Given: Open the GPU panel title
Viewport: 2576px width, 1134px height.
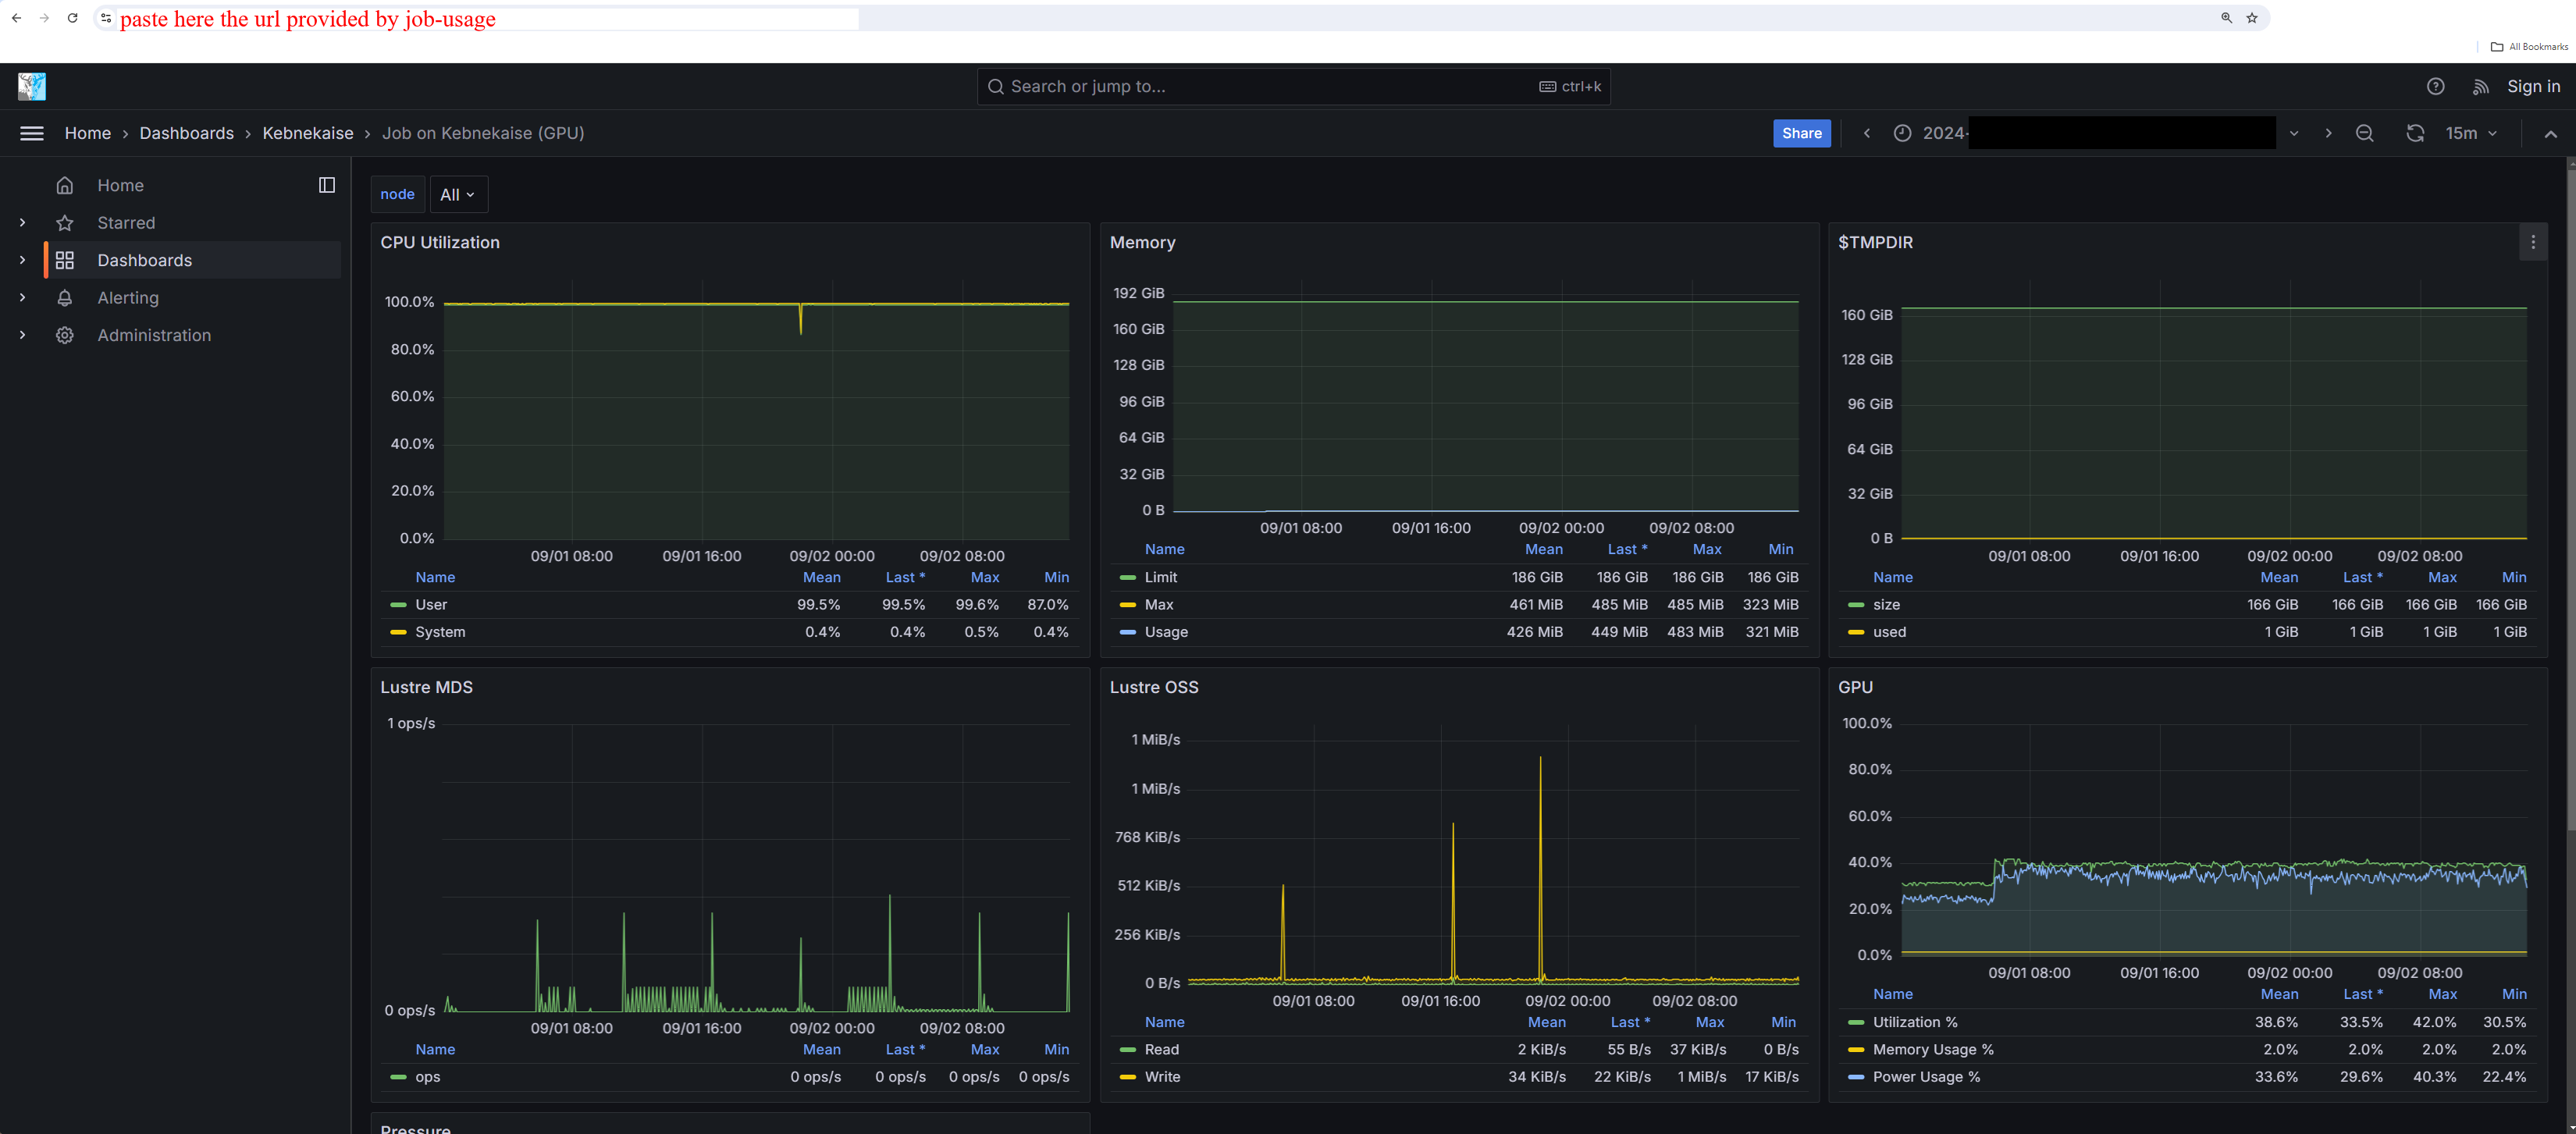Looking at the screenshot, I should tap(1855, 687).
